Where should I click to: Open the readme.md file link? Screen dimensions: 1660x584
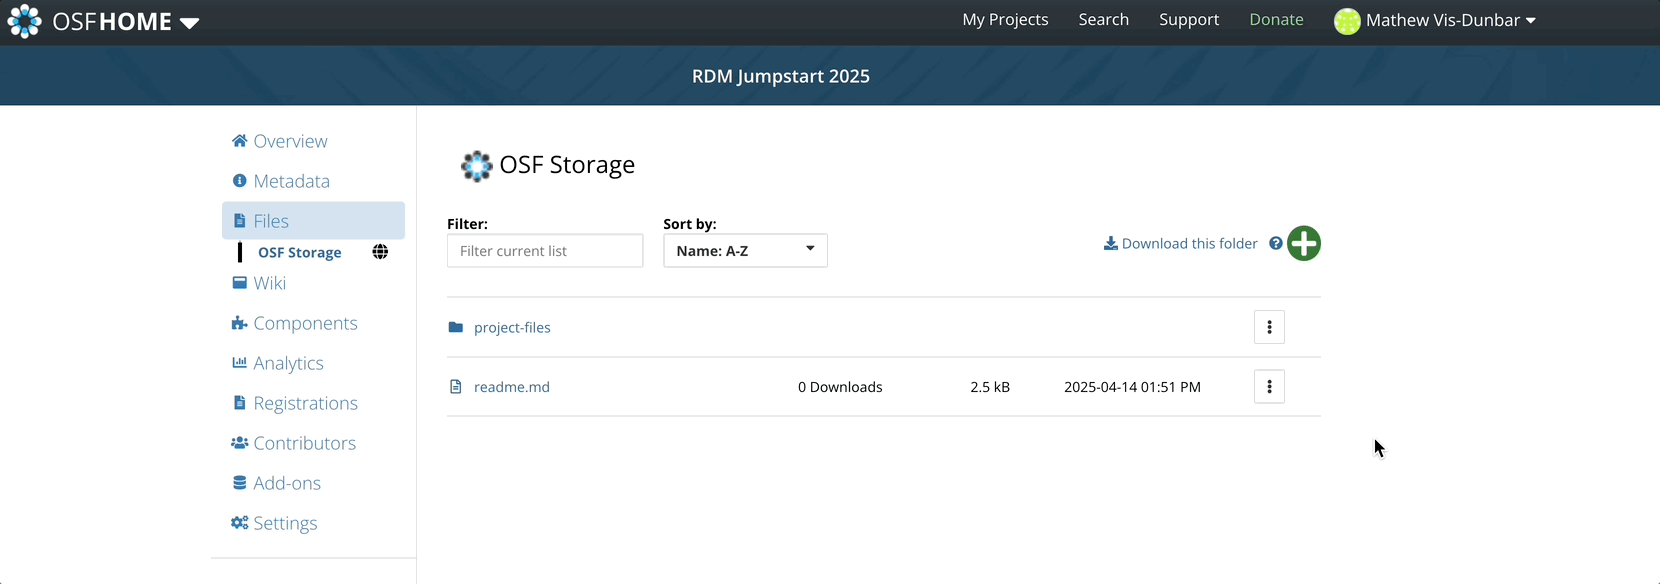pyautogui.click(x=512, y=387)
